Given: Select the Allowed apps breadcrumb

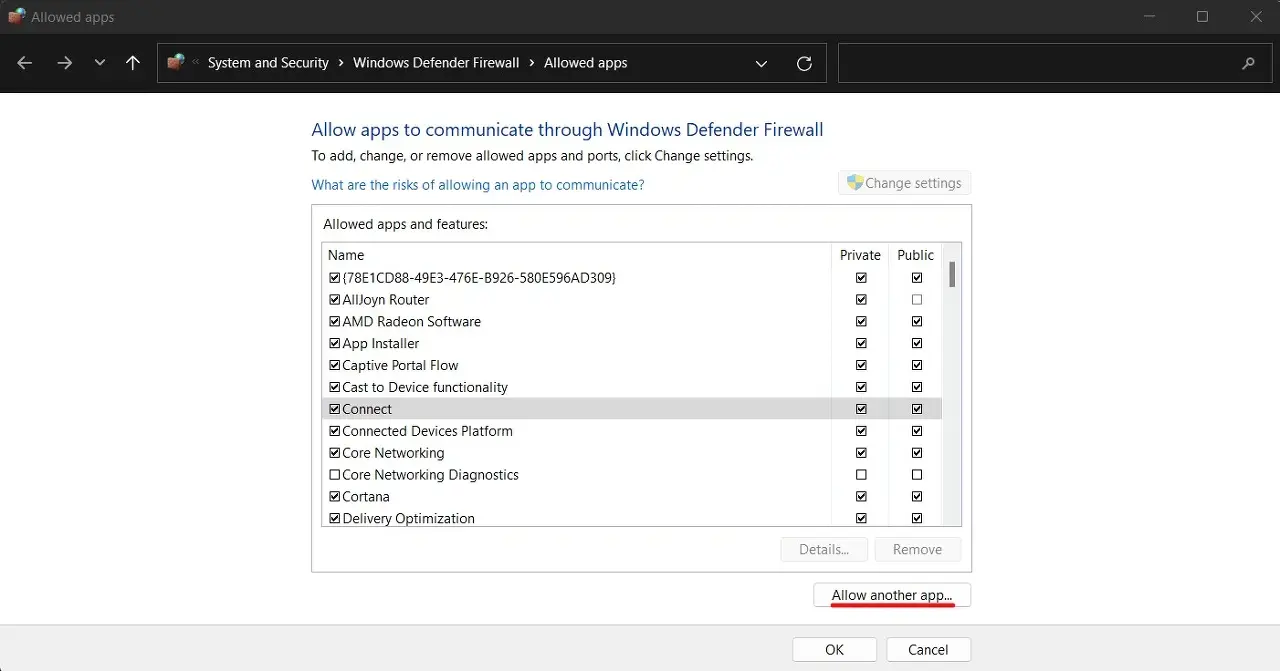Looking at the screenshot, I should click(x=586, y=63).
